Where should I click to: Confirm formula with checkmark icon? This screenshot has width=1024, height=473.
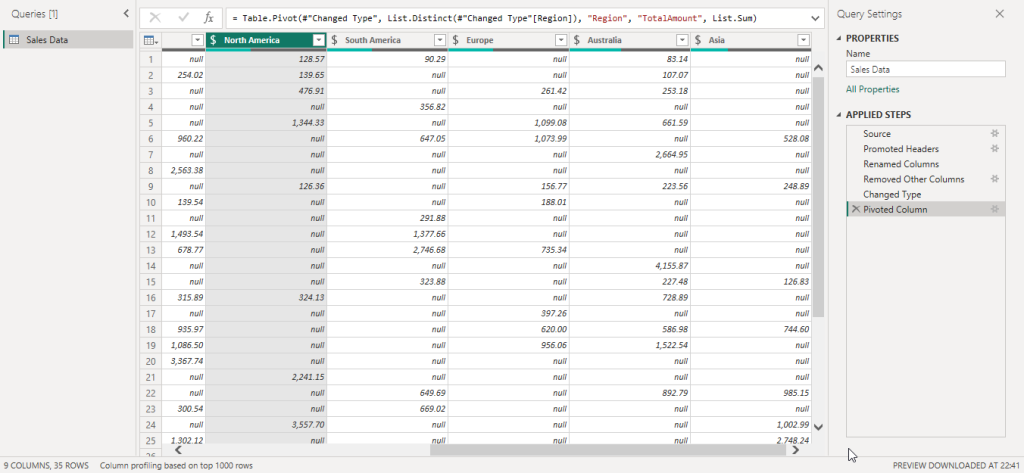click(184, 18)
